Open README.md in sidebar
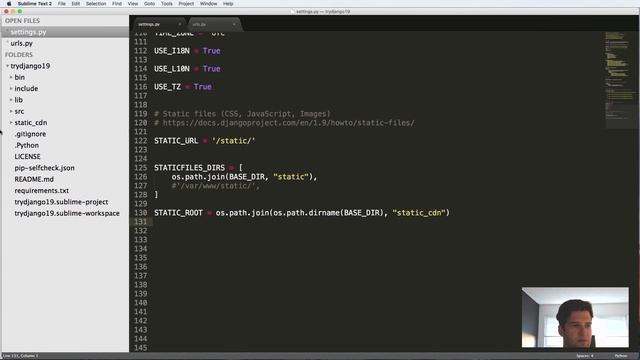The width and height of the screenshot is (640, 360). [x=34, y=179]
